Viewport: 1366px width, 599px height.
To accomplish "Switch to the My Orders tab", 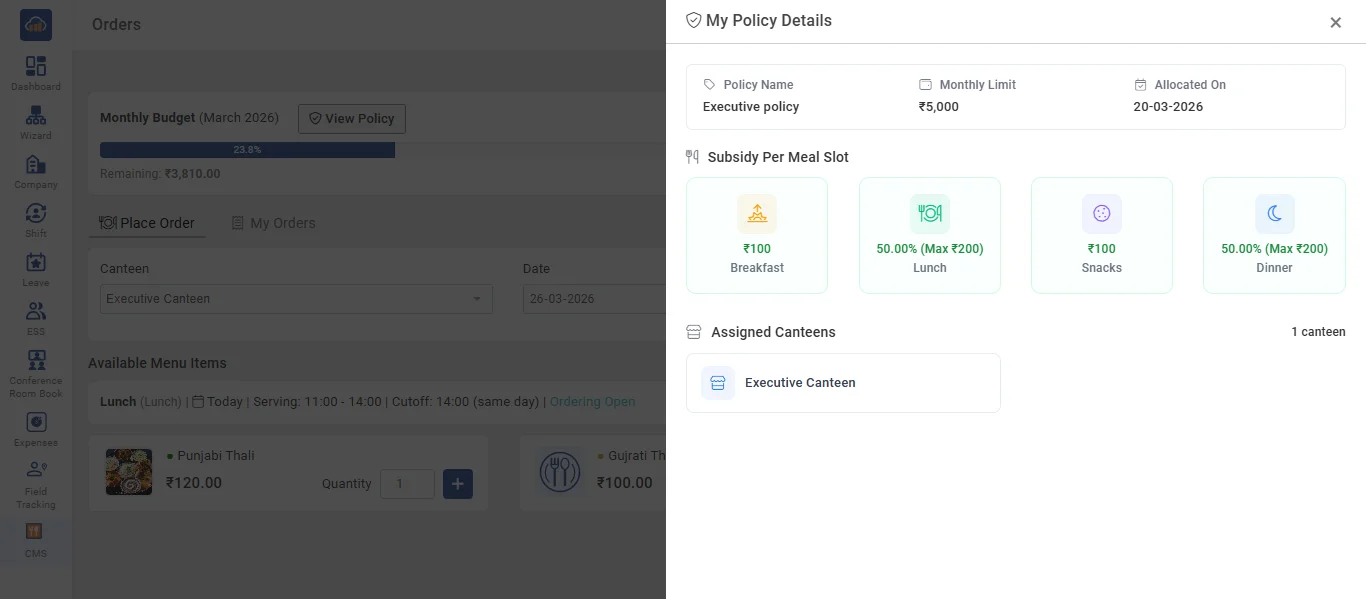I will pos(273,223).
